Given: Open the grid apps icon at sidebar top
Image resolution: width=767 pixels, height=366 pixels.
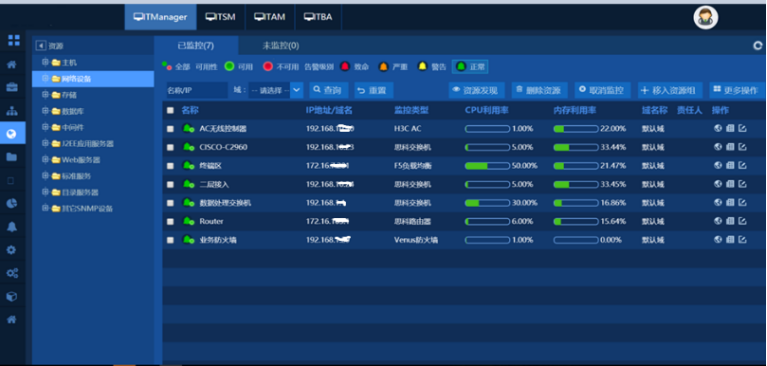Looking at the screenshot, I should tap(14, 41).
